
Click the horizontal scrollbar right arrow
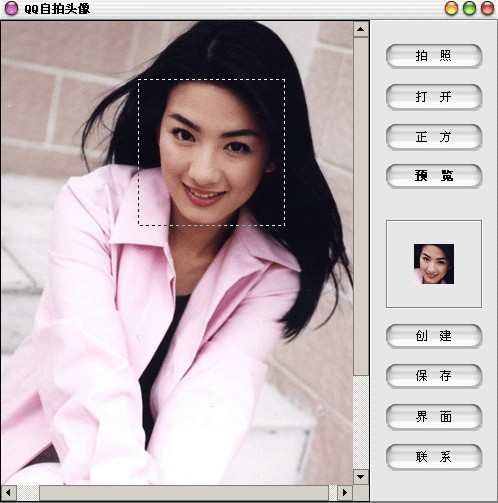(345, 493)
